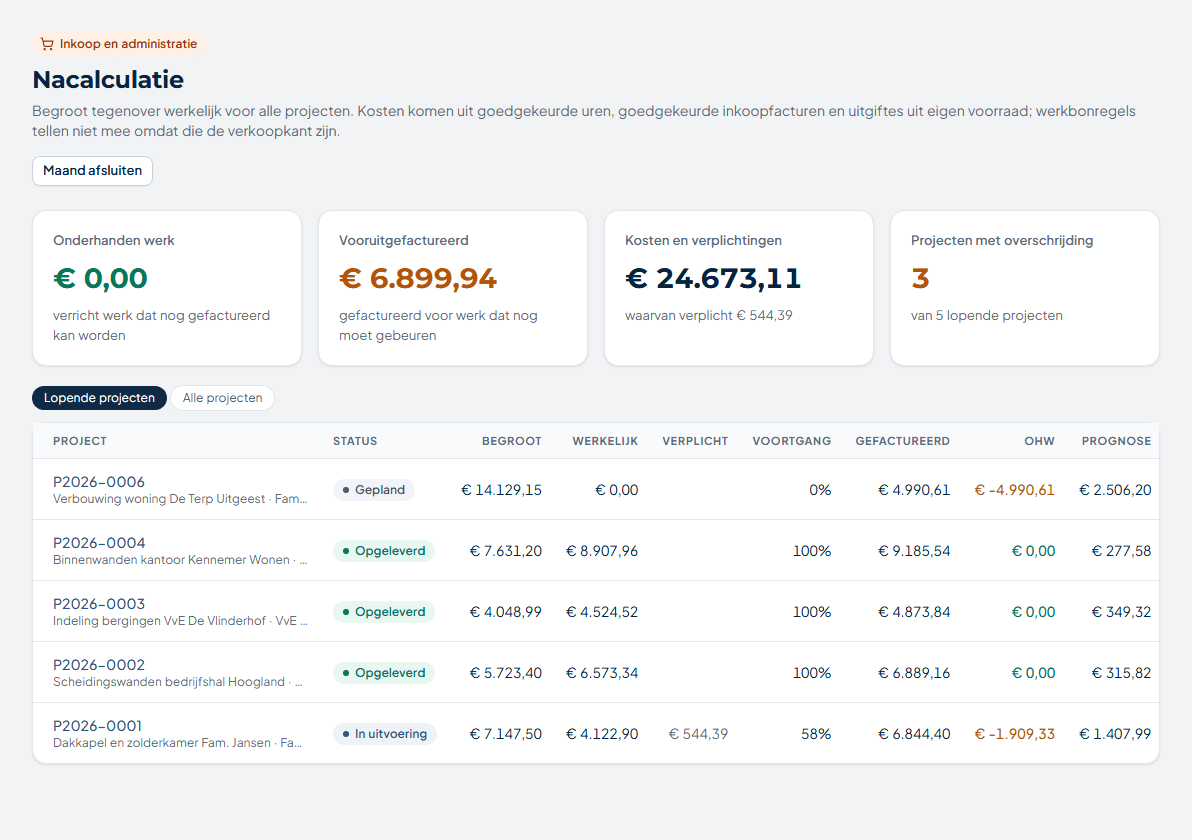1192x840 pixels.
Task: Click the Maand afsluiten button
Action: [x=92, y=170]
